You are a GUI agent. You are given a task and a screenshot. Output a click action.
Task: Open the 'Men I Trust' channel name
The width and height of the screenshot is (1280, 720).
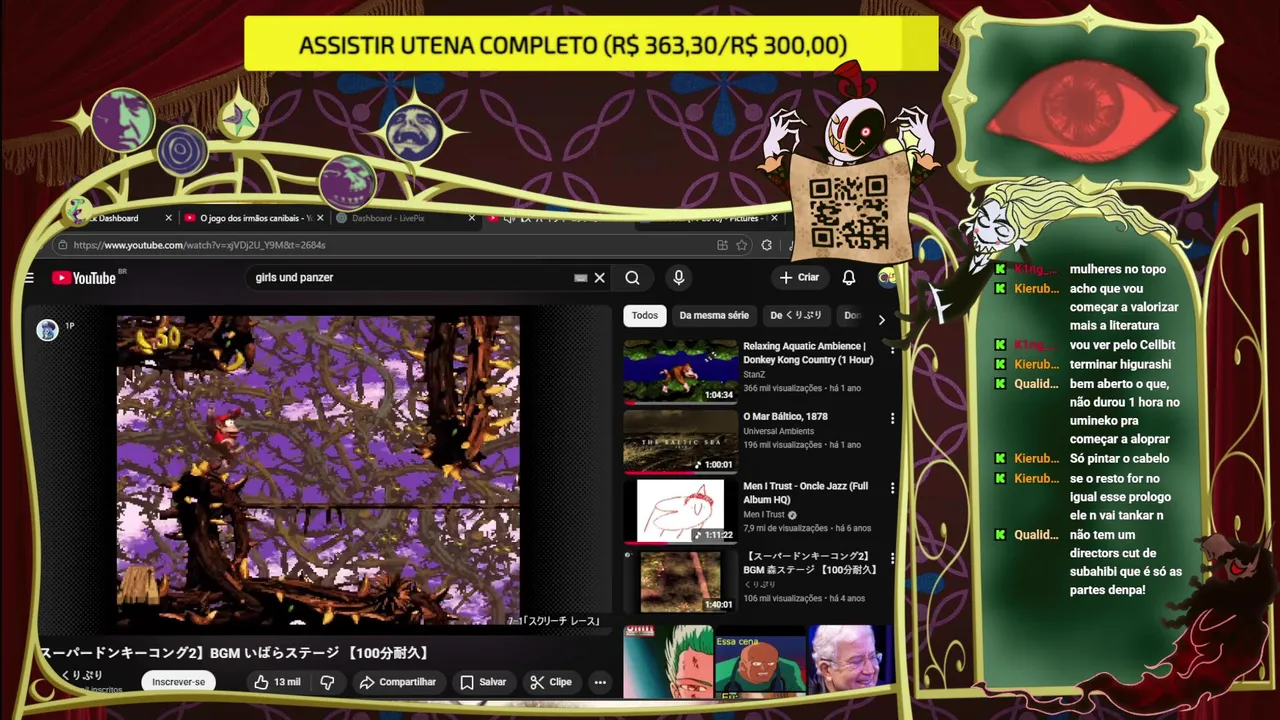coord(764,514)
